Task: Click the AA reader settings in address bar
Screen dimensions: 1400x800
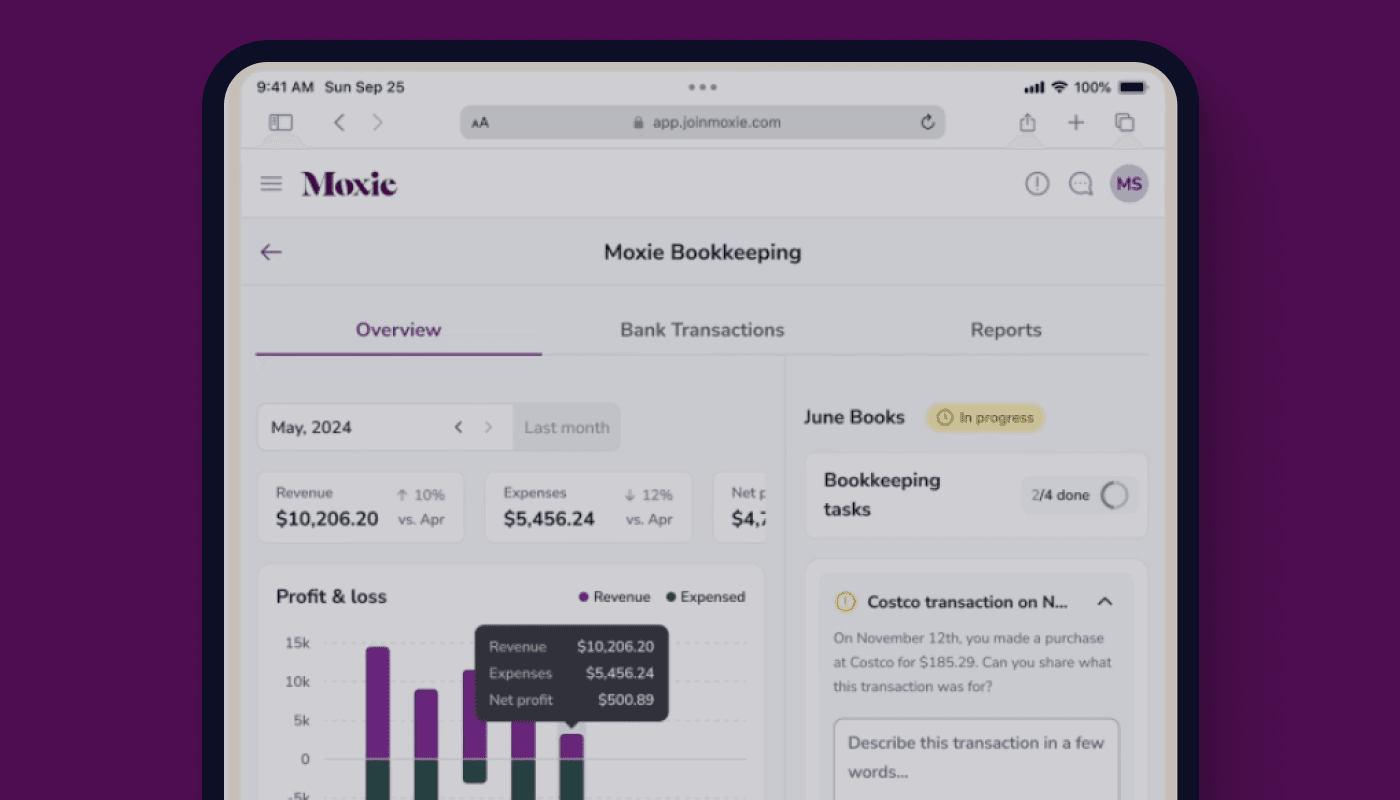Action: point(481,123)
